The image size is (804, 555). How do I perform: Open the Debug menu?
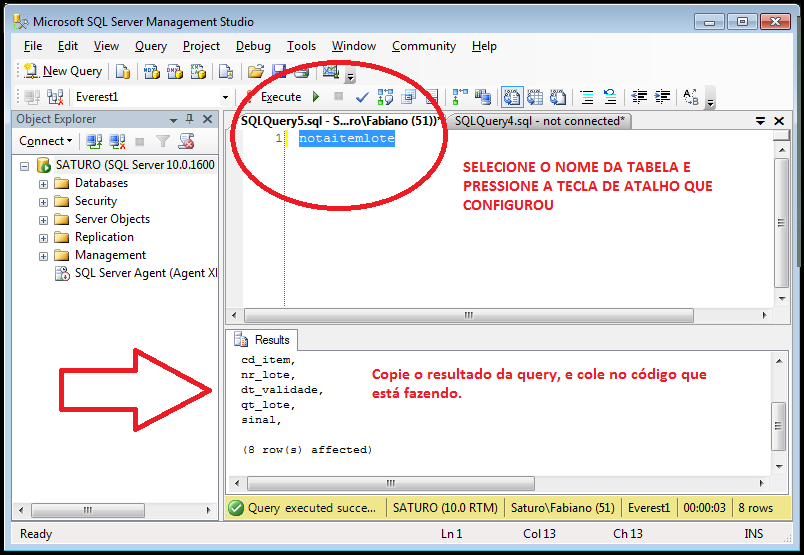(253, 46)
